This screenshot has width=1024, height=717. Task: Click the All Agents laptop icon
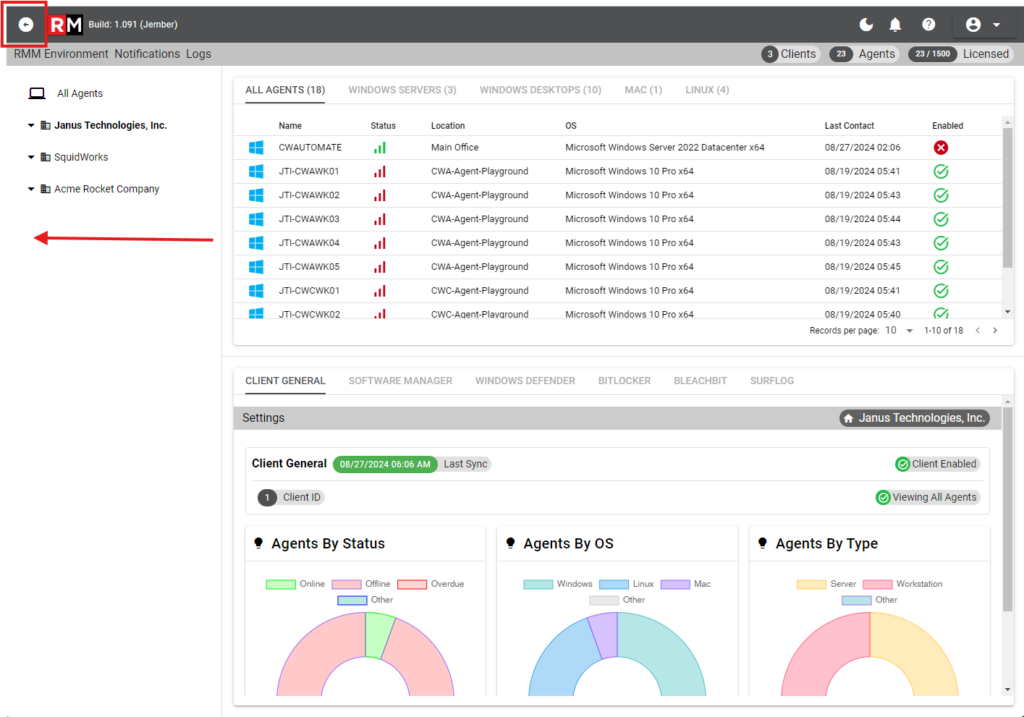pyautogui.click(x=37, y=94)
